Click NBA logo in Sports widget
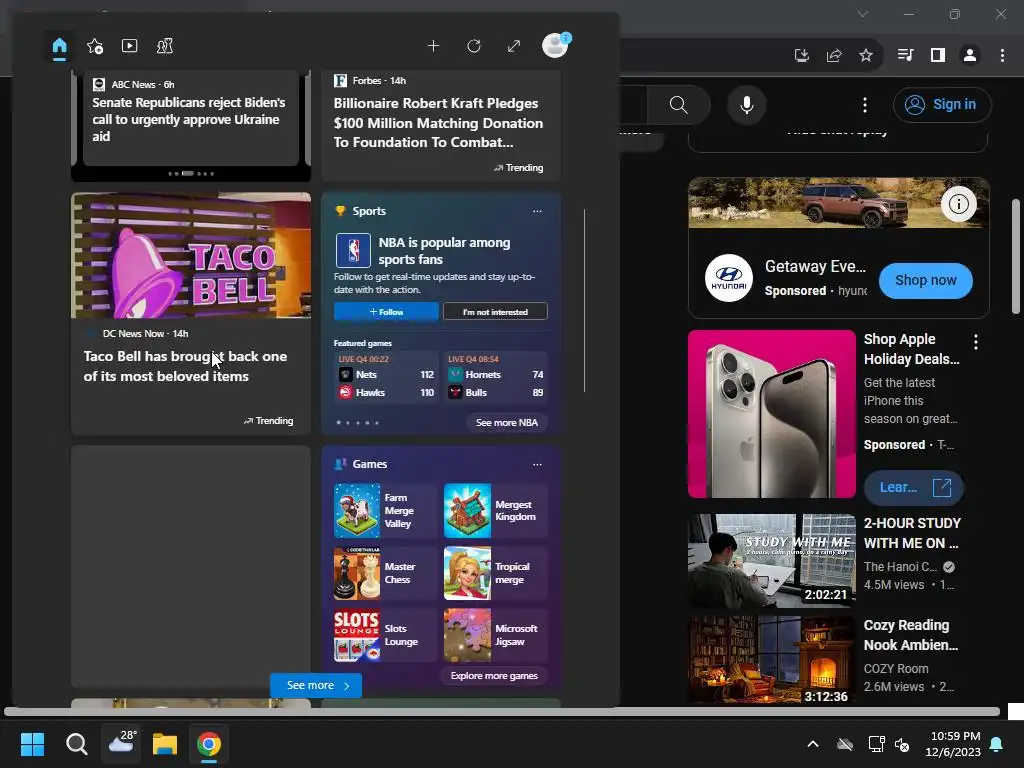This screenshot has height=768, width=1024. coord(353,251)
